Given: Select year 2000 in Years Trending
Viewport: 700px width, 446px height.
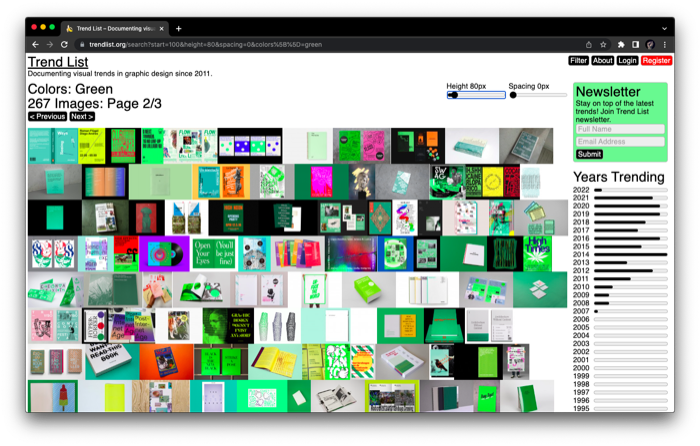Looking at the screenshot, I should pyautogui.click(x=581, y=368).
